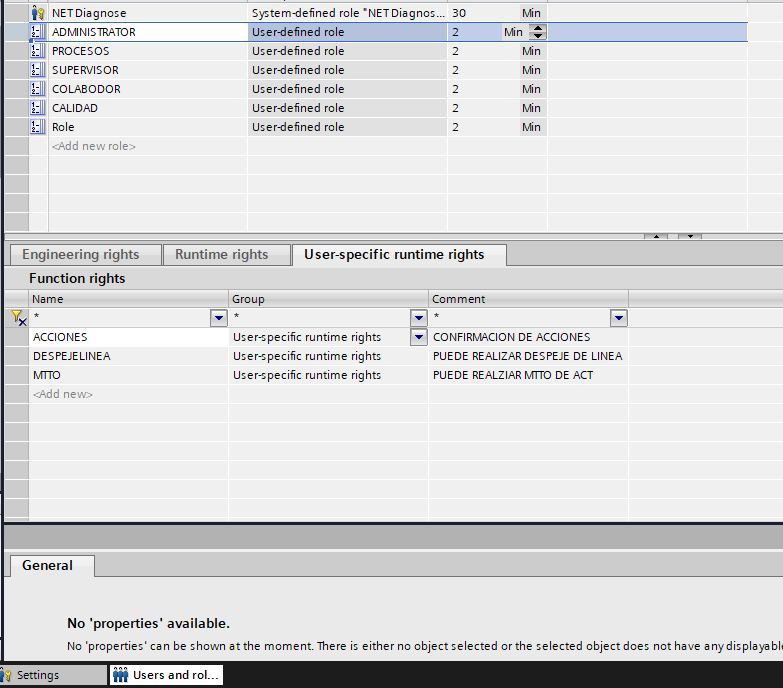783x688 pixels.
Task: Click the ADMINISTRATOR 'User-defined role' description
Action: click(298, 32)
